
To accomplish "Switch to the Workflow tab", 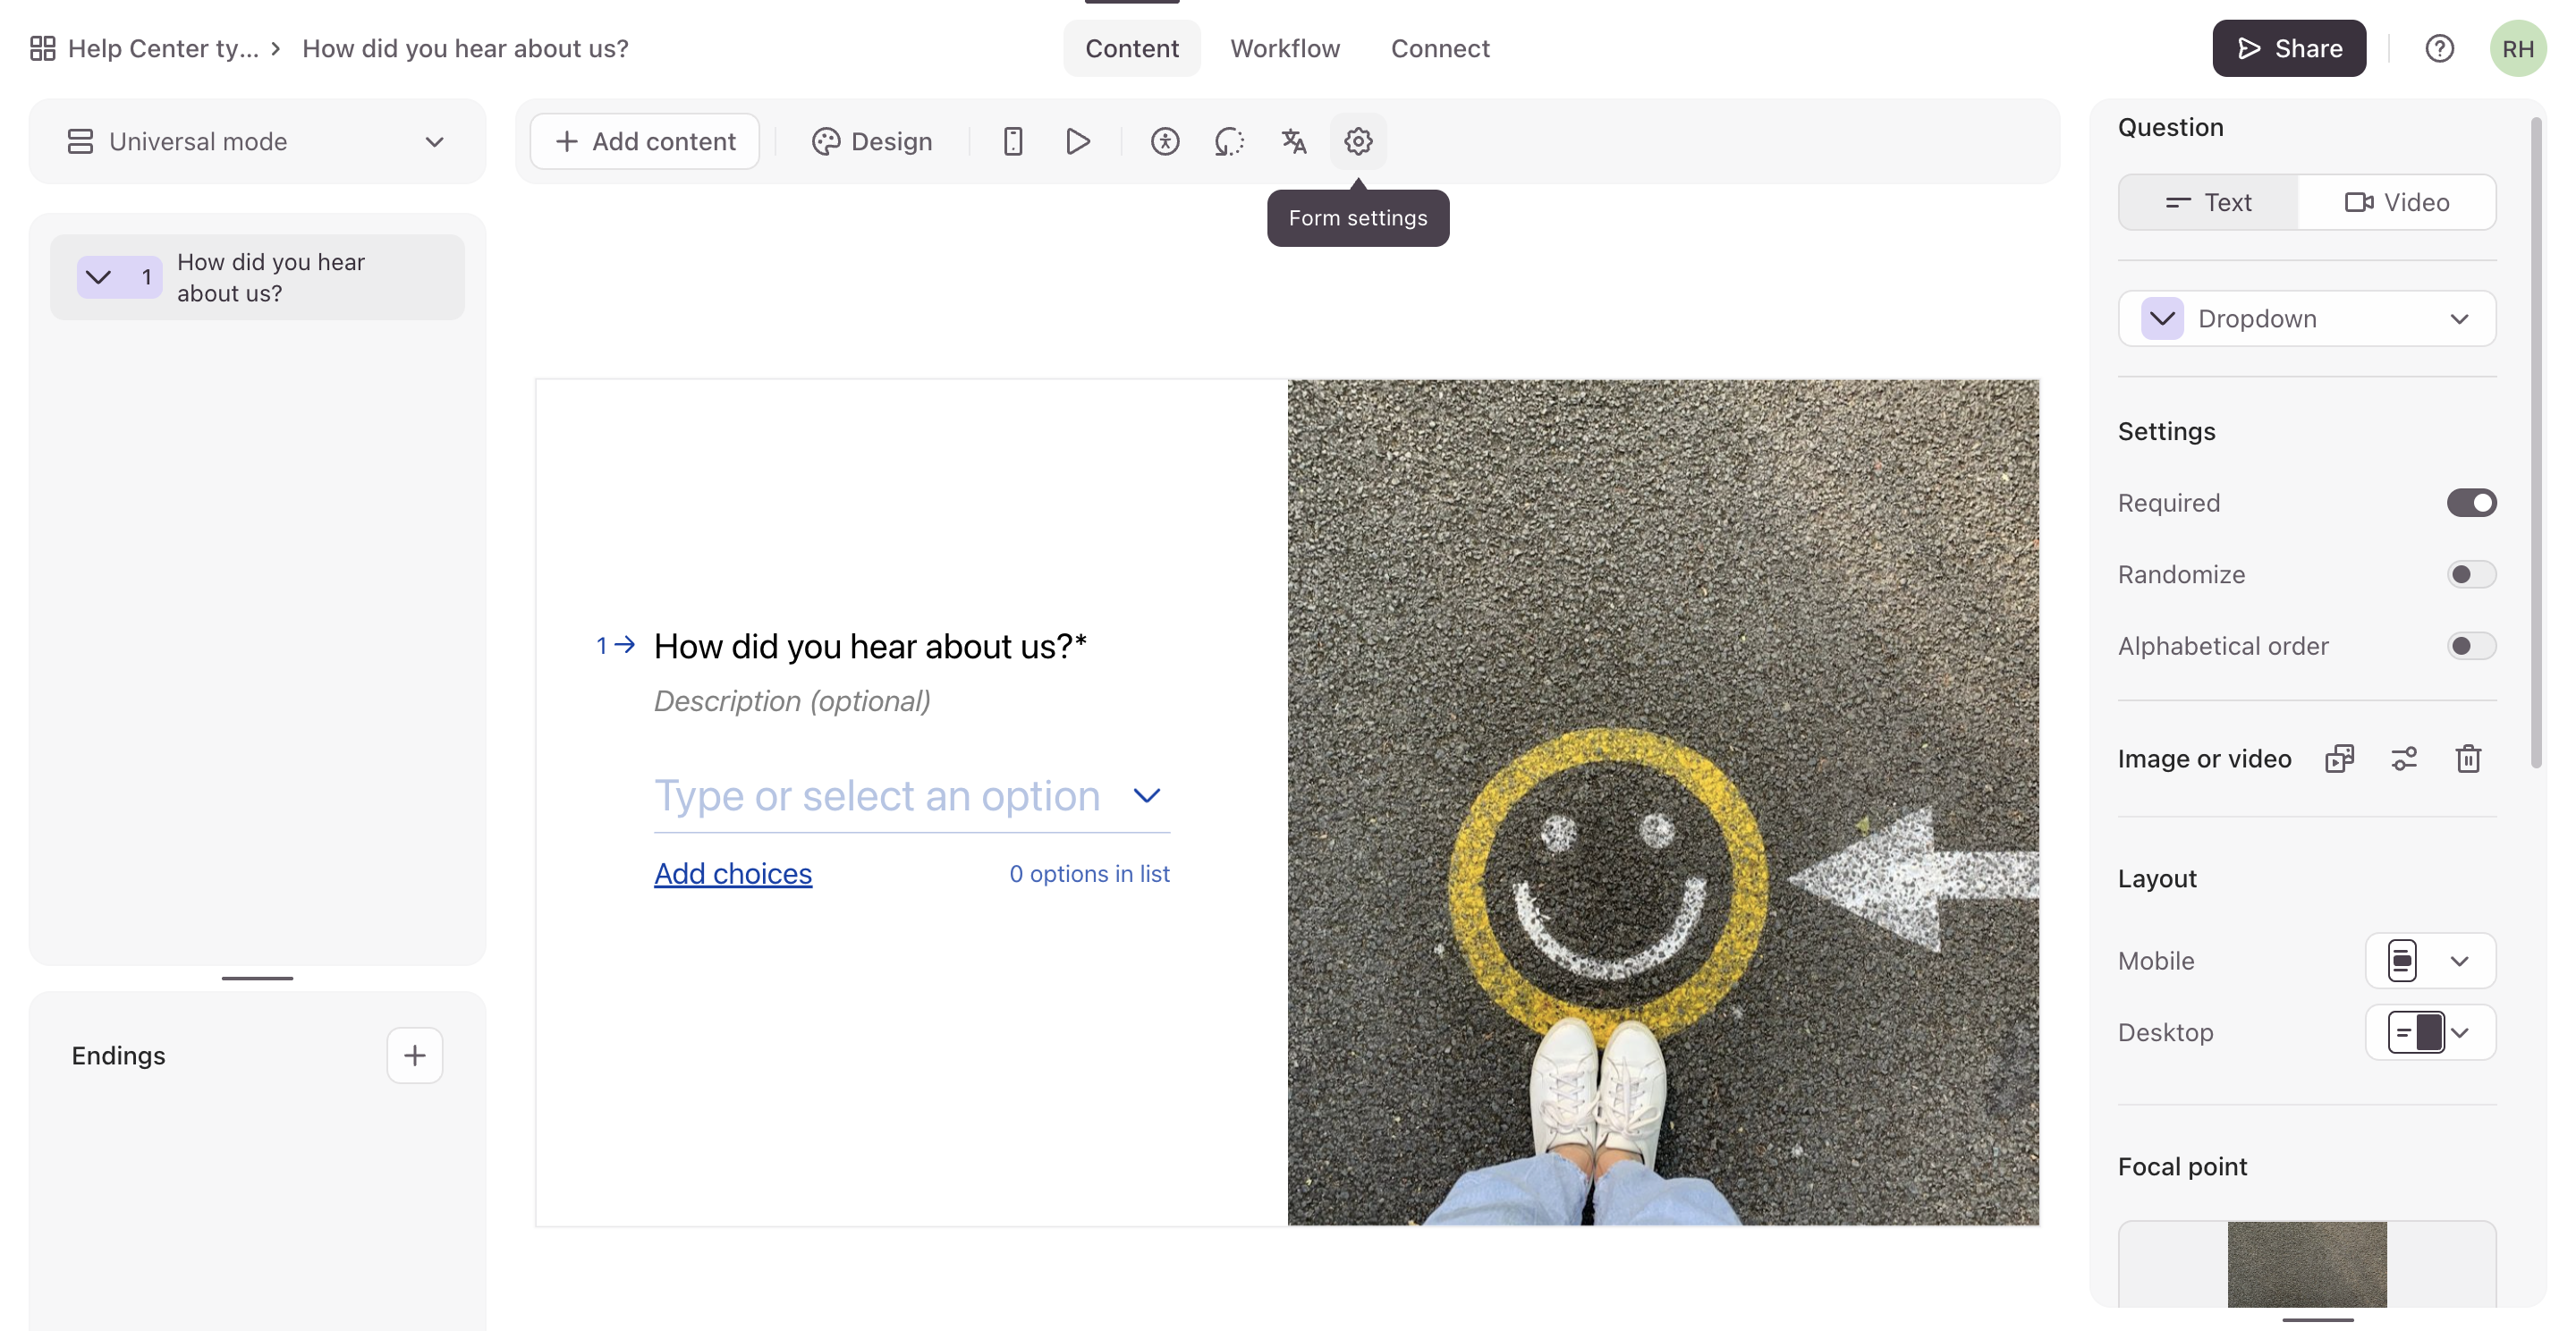I will pyautogui.click(x=1284, y=48).
